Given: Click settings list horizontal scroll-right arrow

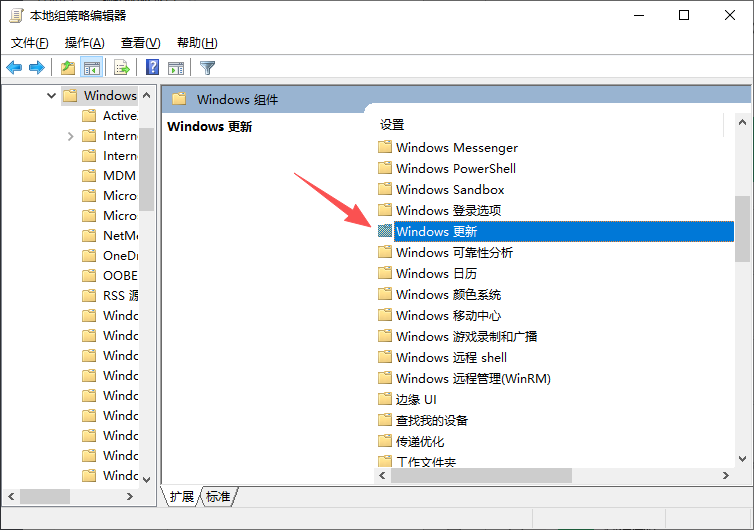Looking at the screenshot, I should tap(726, 475).
